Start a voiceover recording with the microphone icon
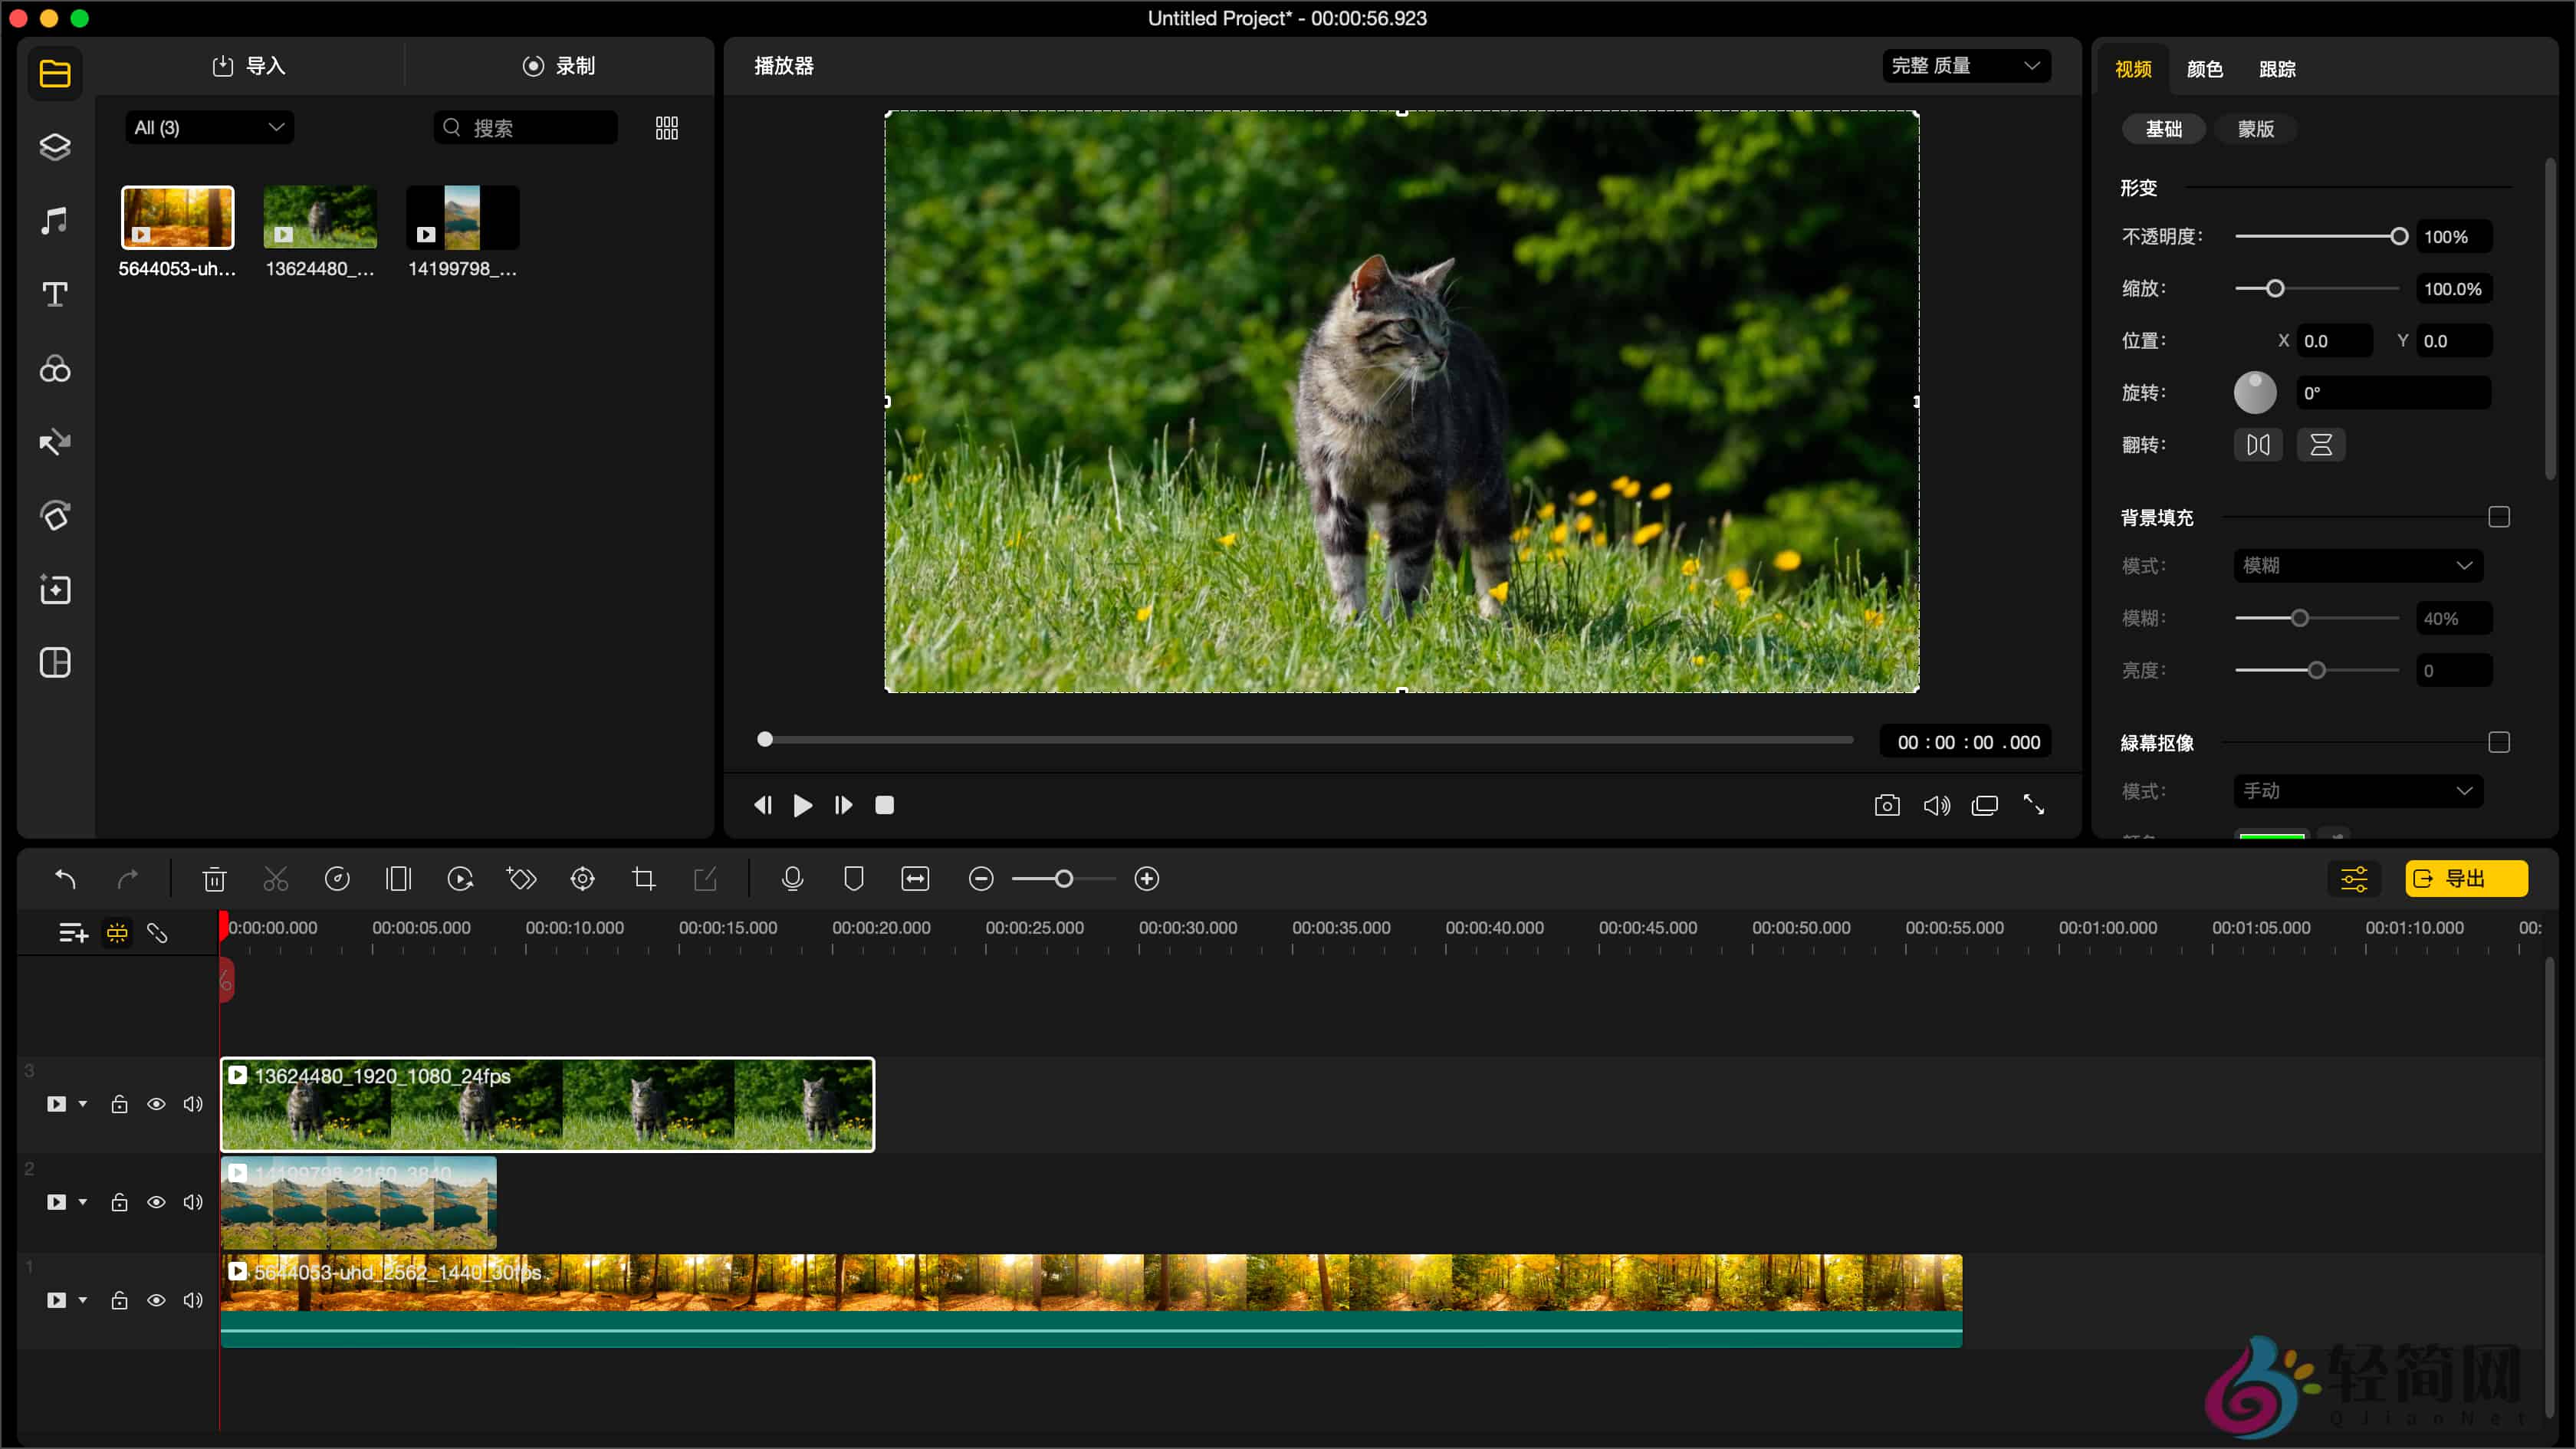The height and width of the screenshot is (1449, 2576). click(x=791, y=878)
